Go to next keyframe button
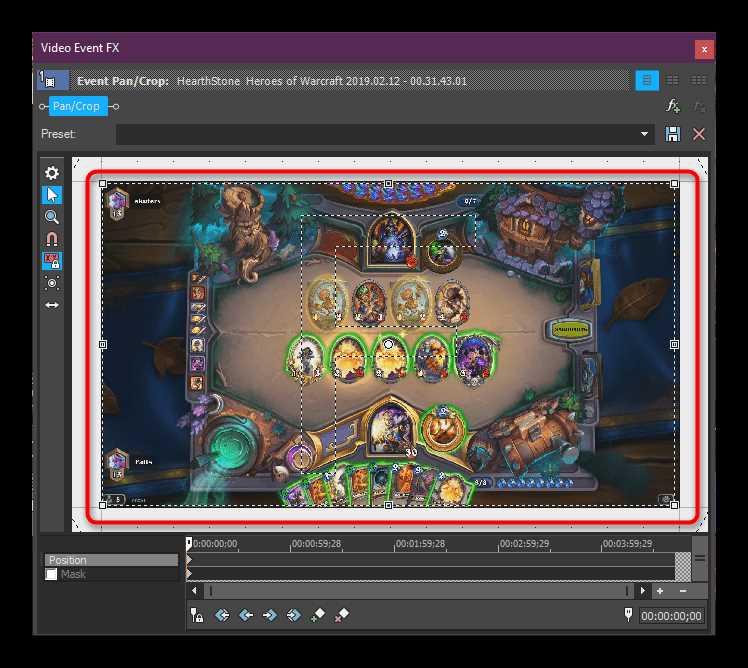 coord(270,615)
